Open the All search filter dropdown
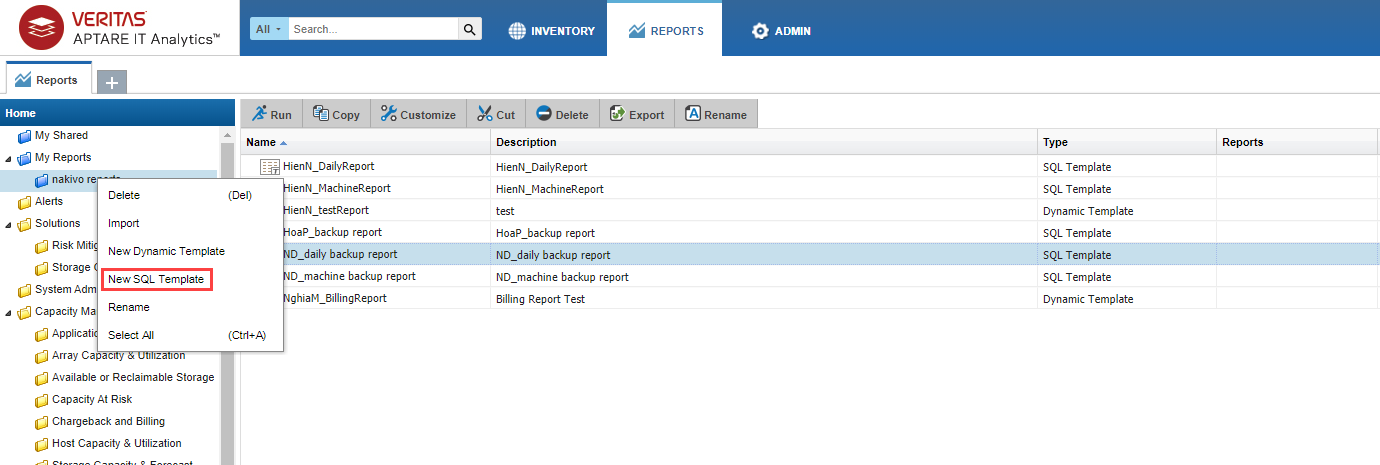The image size is (1380, 465). (269, 30)
